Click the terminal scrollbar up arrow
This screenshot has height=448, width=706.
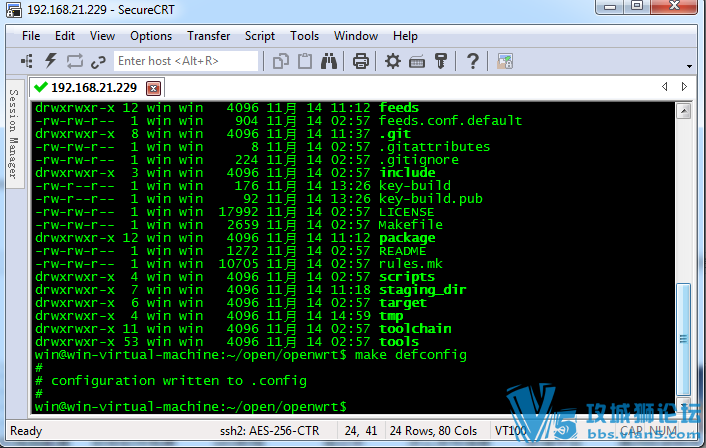pos(683,111)
